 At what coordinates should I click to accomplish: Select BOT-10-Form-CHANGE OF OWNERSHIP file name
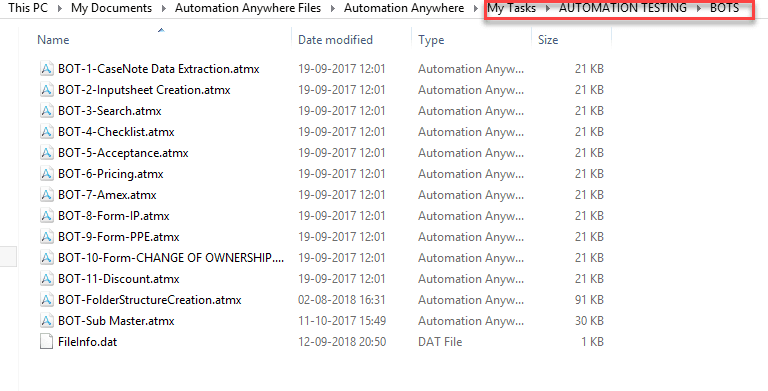(x=171, y=258)
